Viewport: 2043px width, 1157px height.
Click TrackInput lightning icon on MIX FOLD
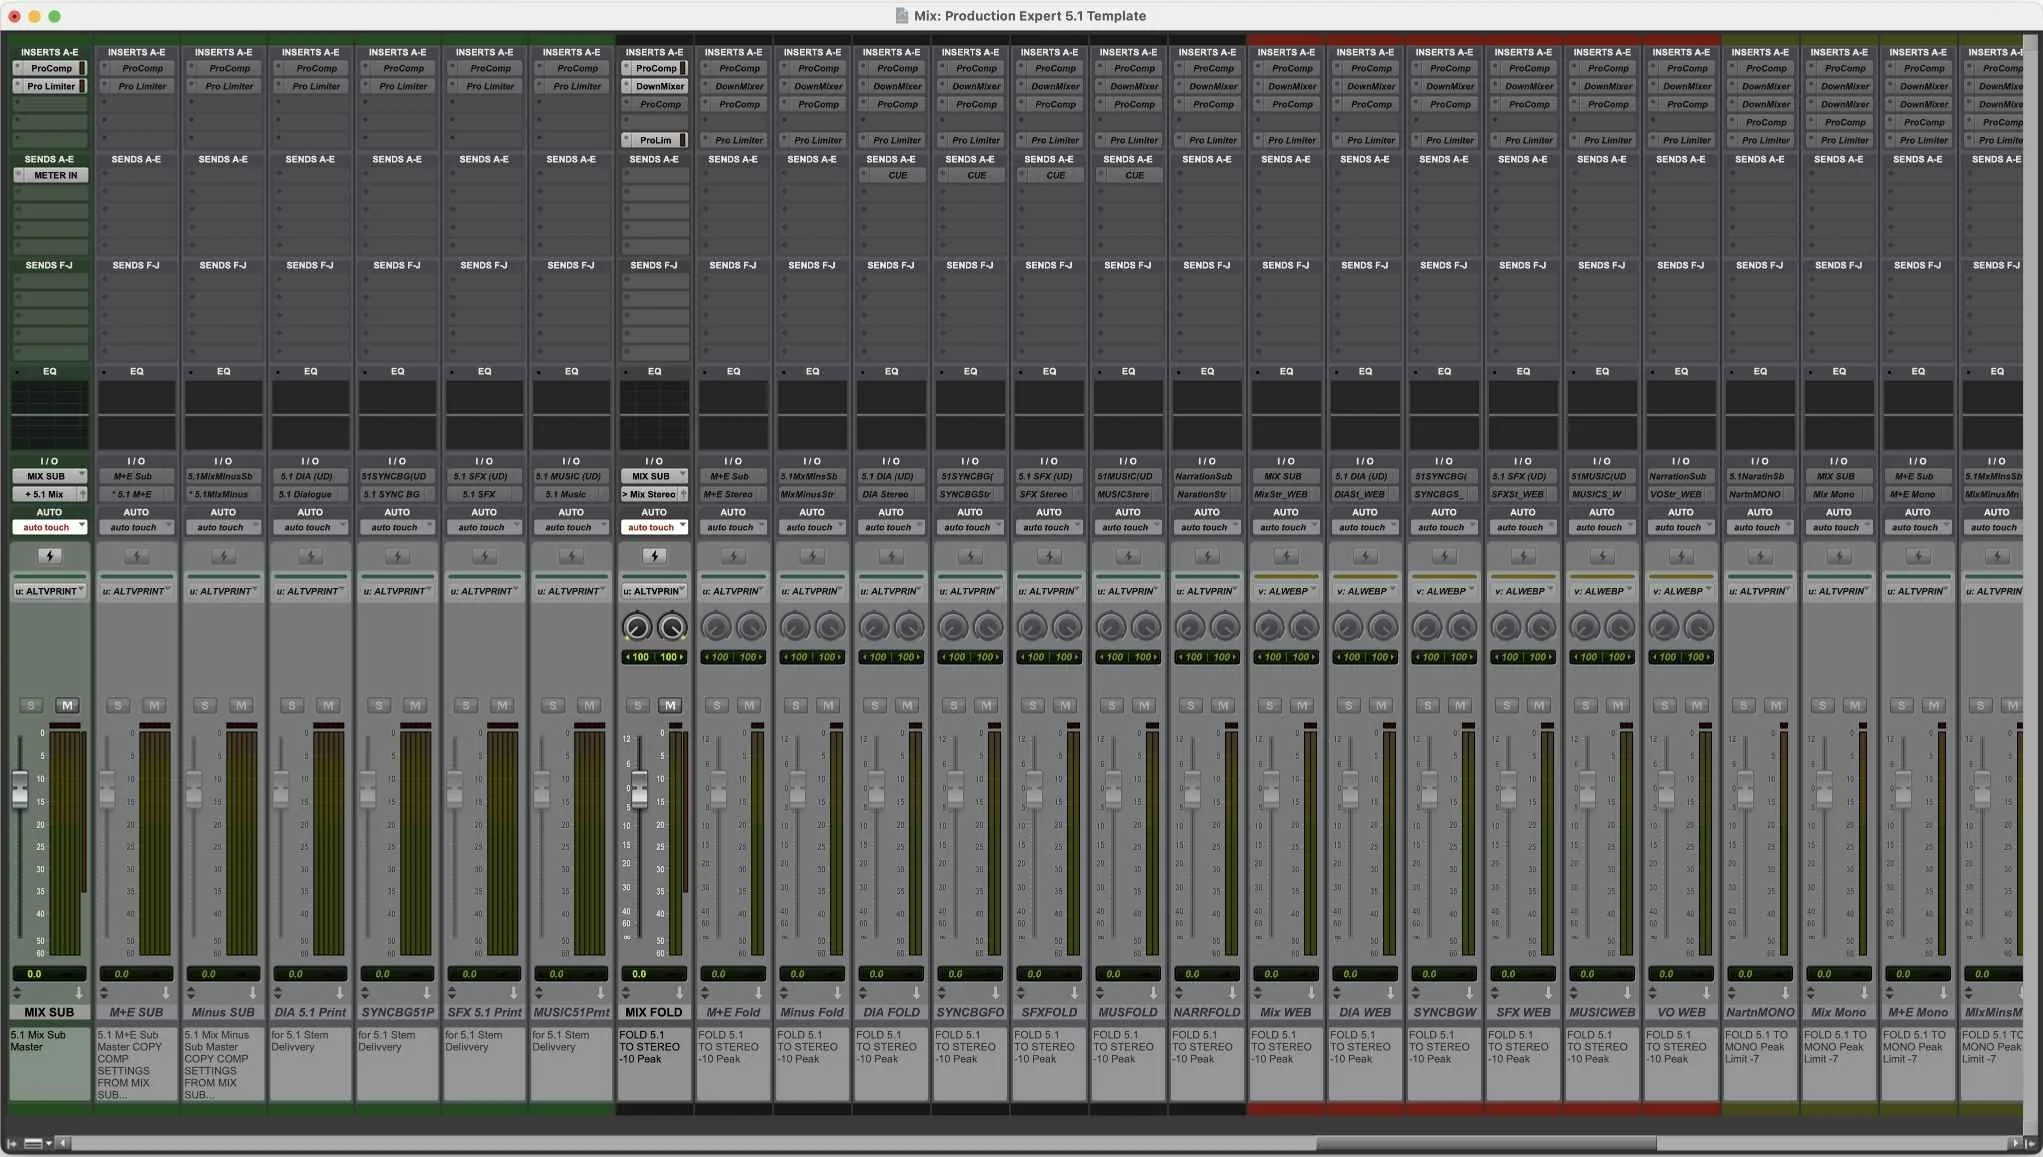pyautogui.click(x=654, y=556)
